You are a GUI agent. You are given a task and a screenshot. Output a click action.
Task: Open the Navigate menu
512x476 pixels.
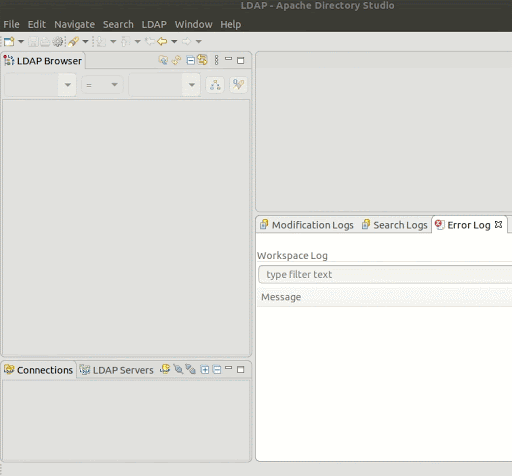tap(74, 24)
